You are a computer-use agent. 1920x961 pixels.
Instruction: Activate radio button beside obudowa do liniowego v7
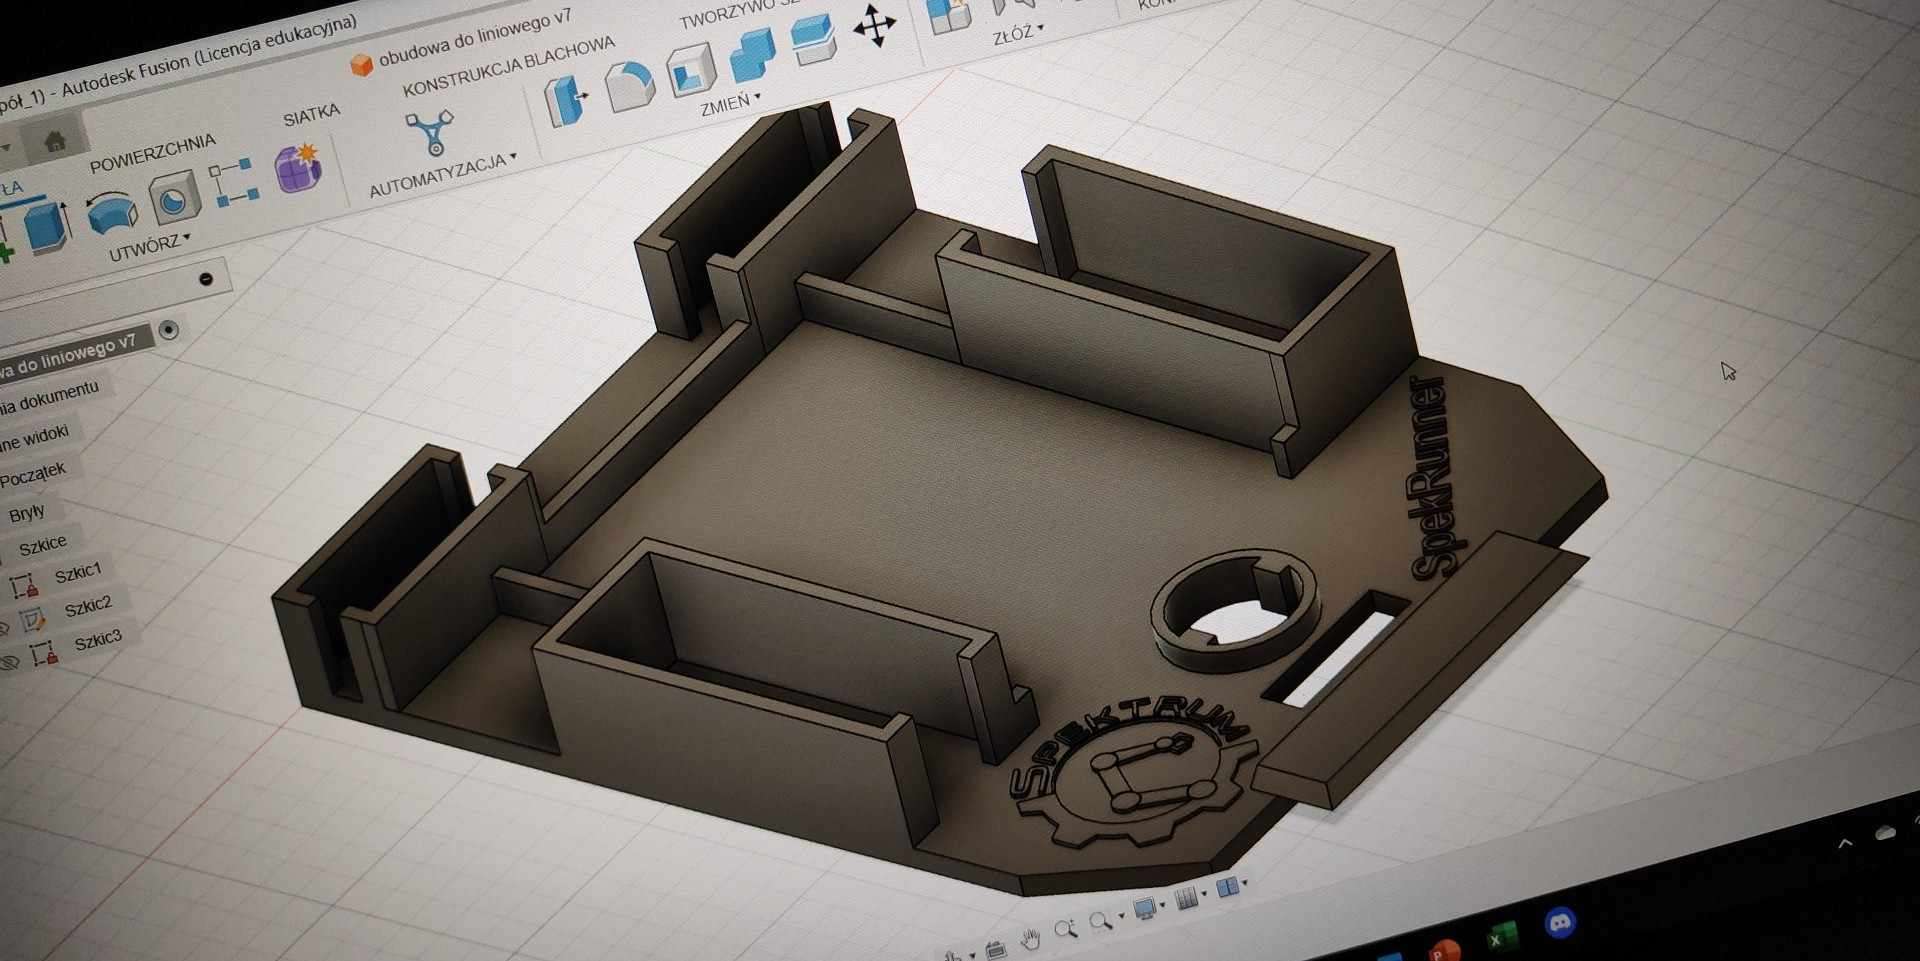[x=169, y=330]
